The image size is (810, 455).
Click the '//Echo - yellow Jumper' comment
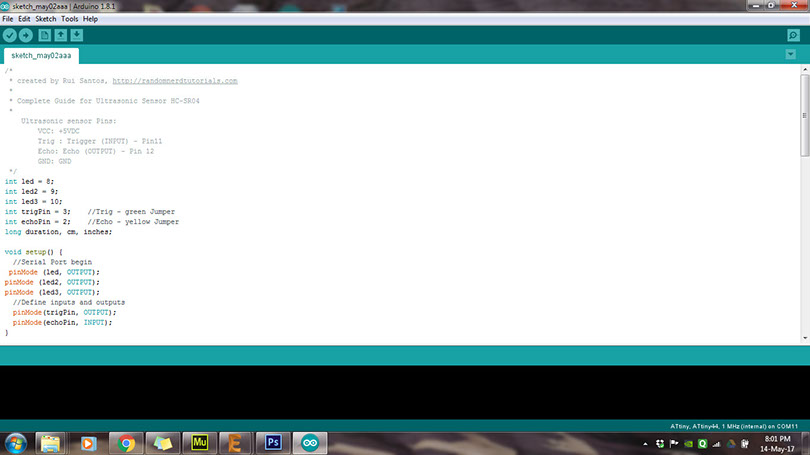[x=133, y=222]
